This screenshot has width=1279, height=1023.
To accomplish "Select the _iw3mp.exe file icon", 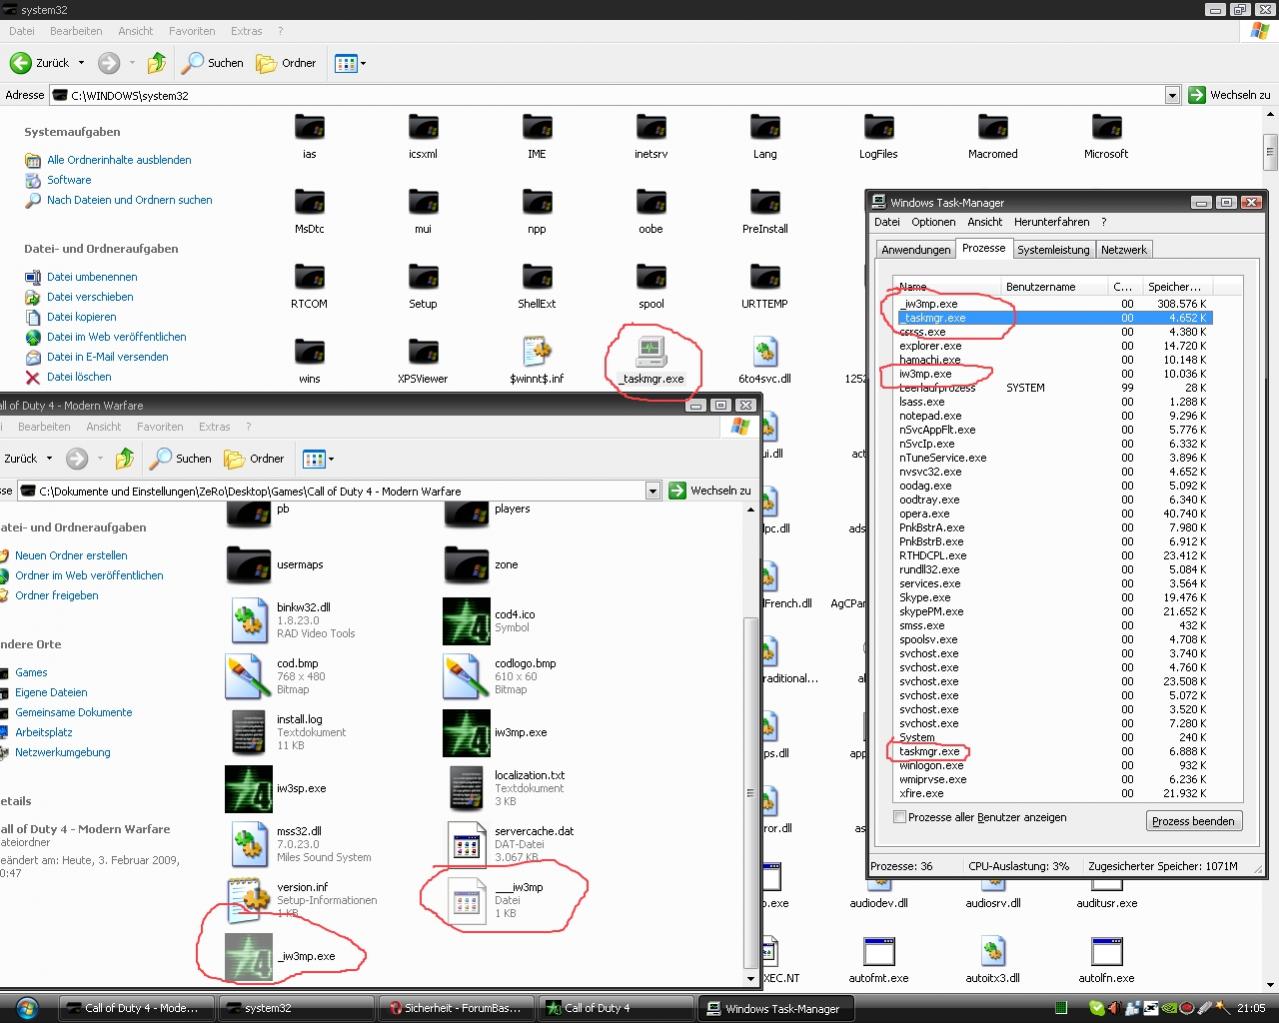I will [x=249, y=957].
